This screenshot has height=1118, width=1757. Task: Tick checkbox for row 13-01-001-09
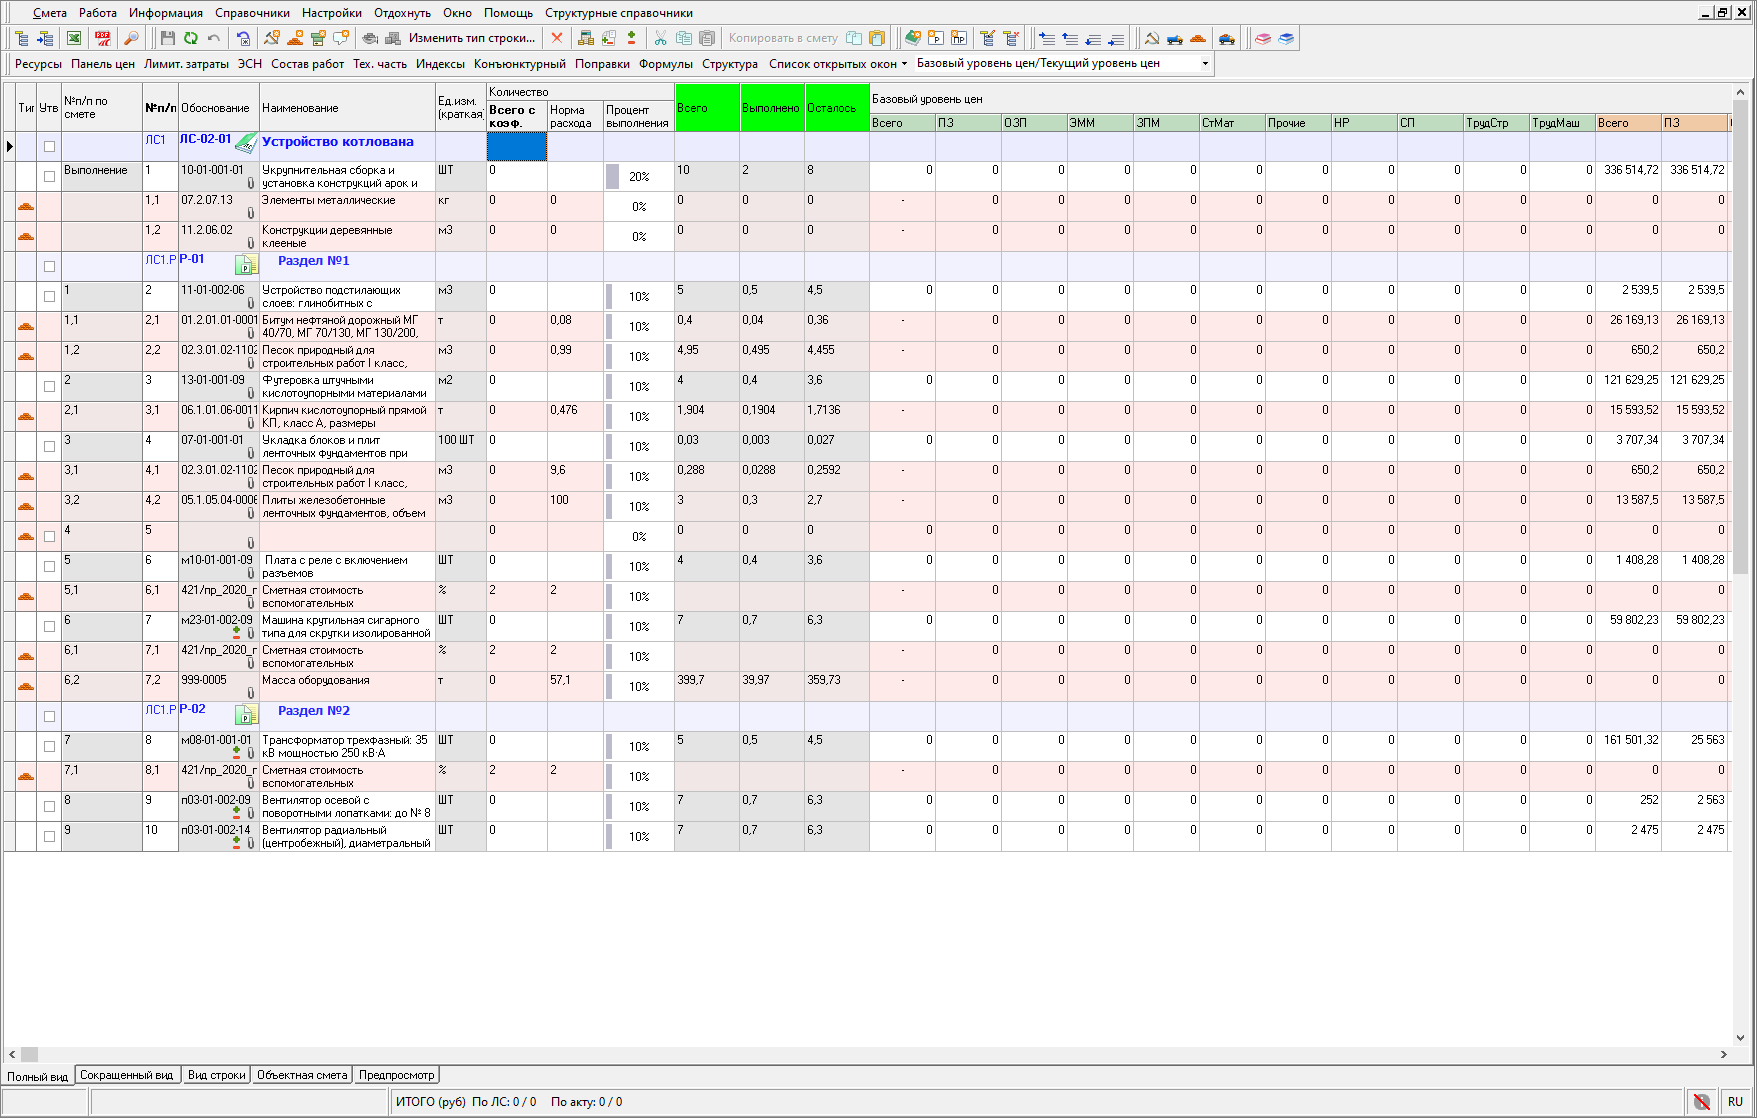click(49, 386)
